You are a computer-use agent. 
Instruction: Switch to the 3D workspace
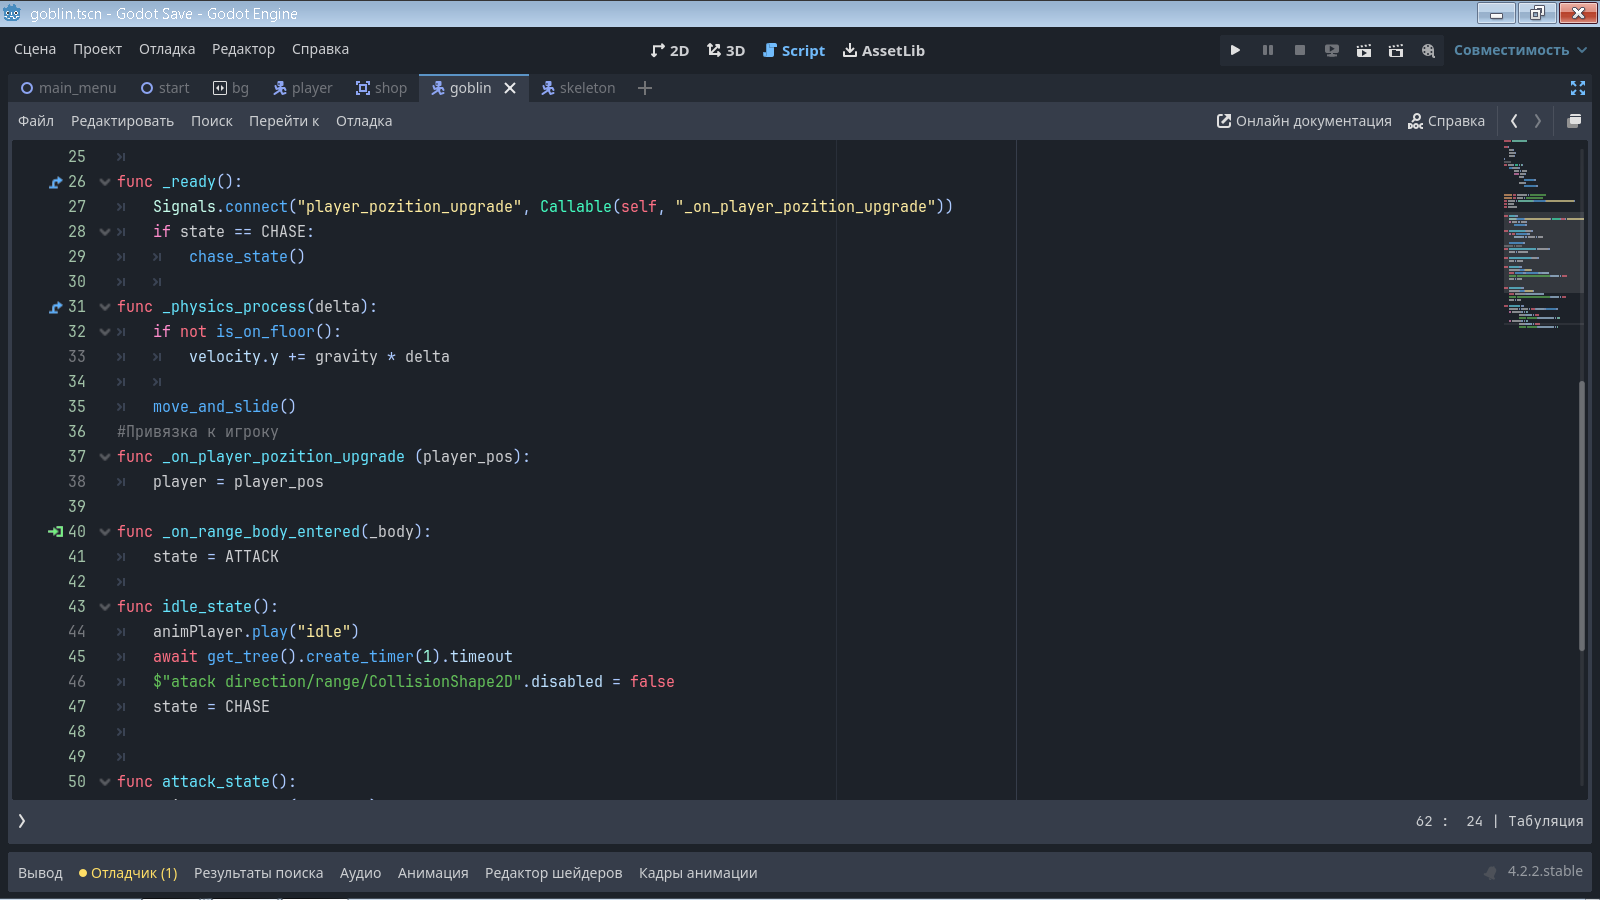pyautogui.click(x=726, y=50)
